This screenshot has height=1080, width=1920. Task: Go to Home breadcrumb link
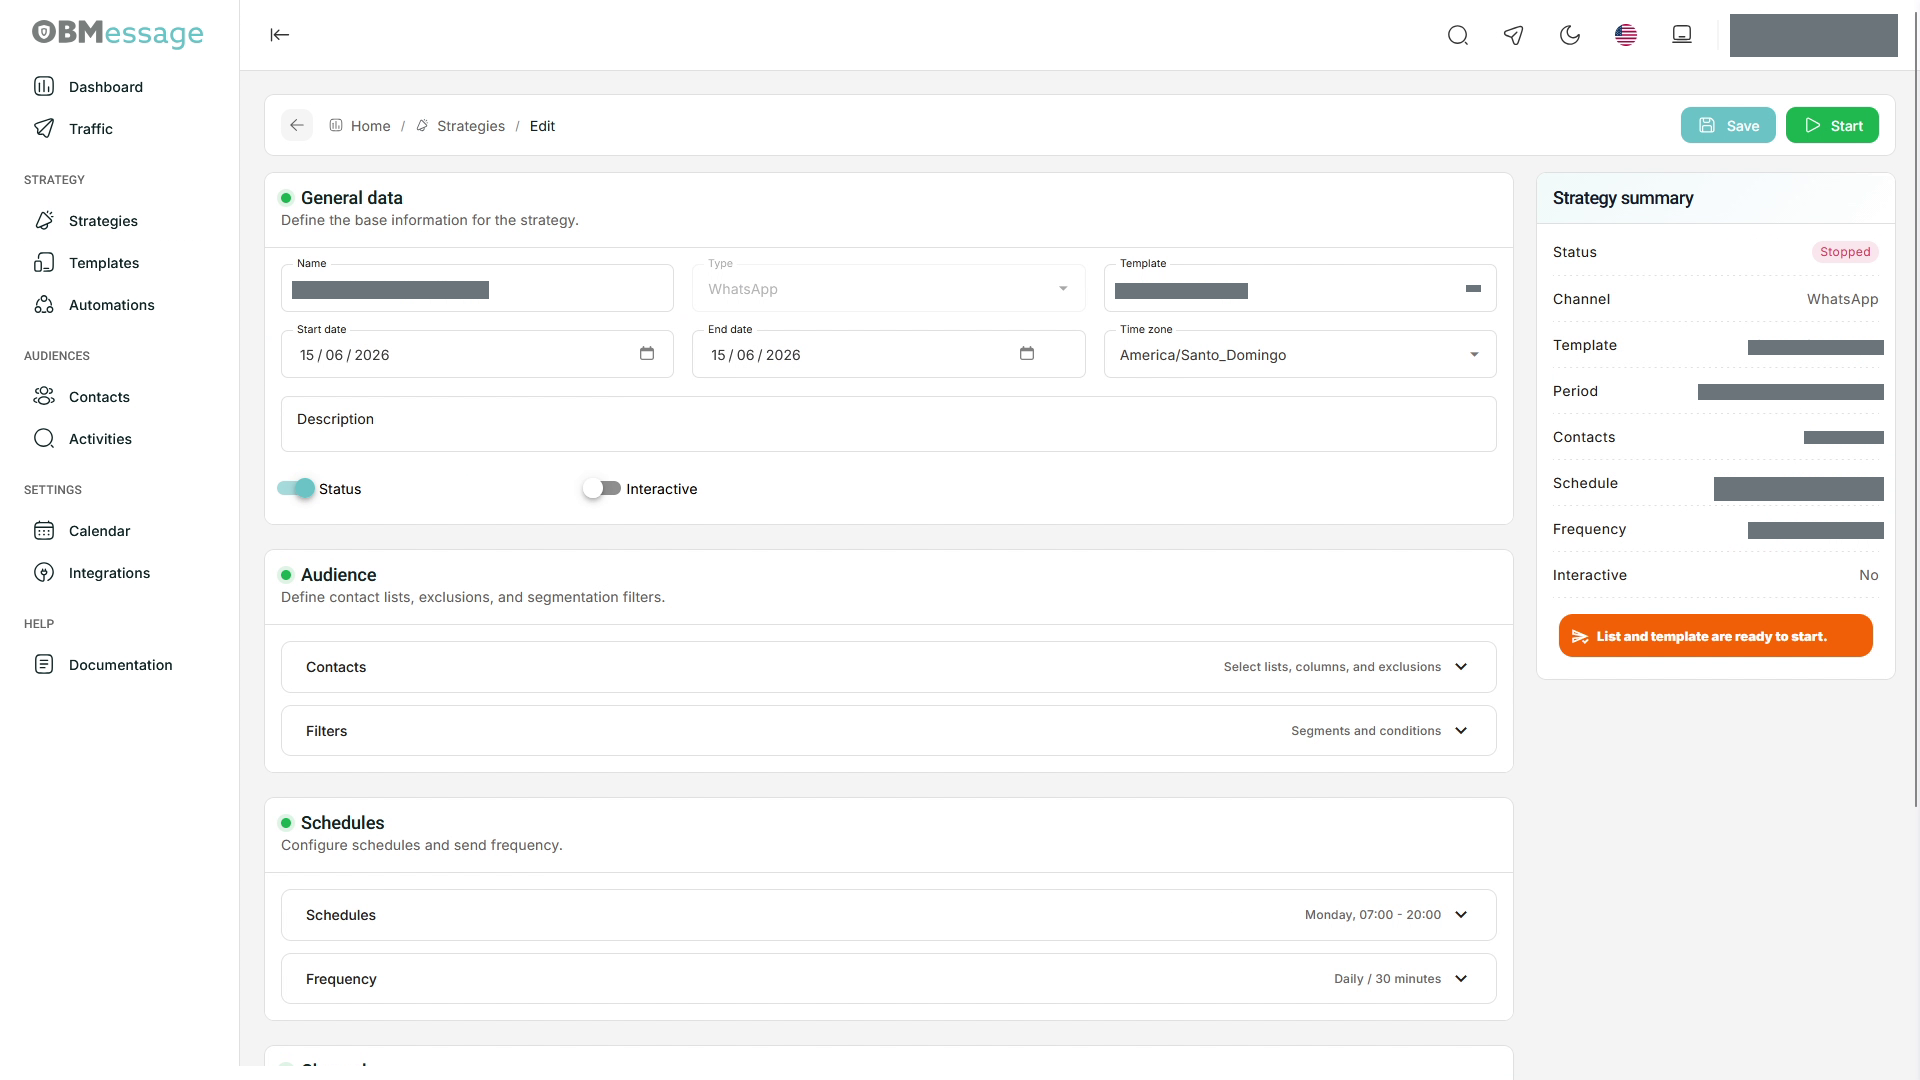pos(360,126)
